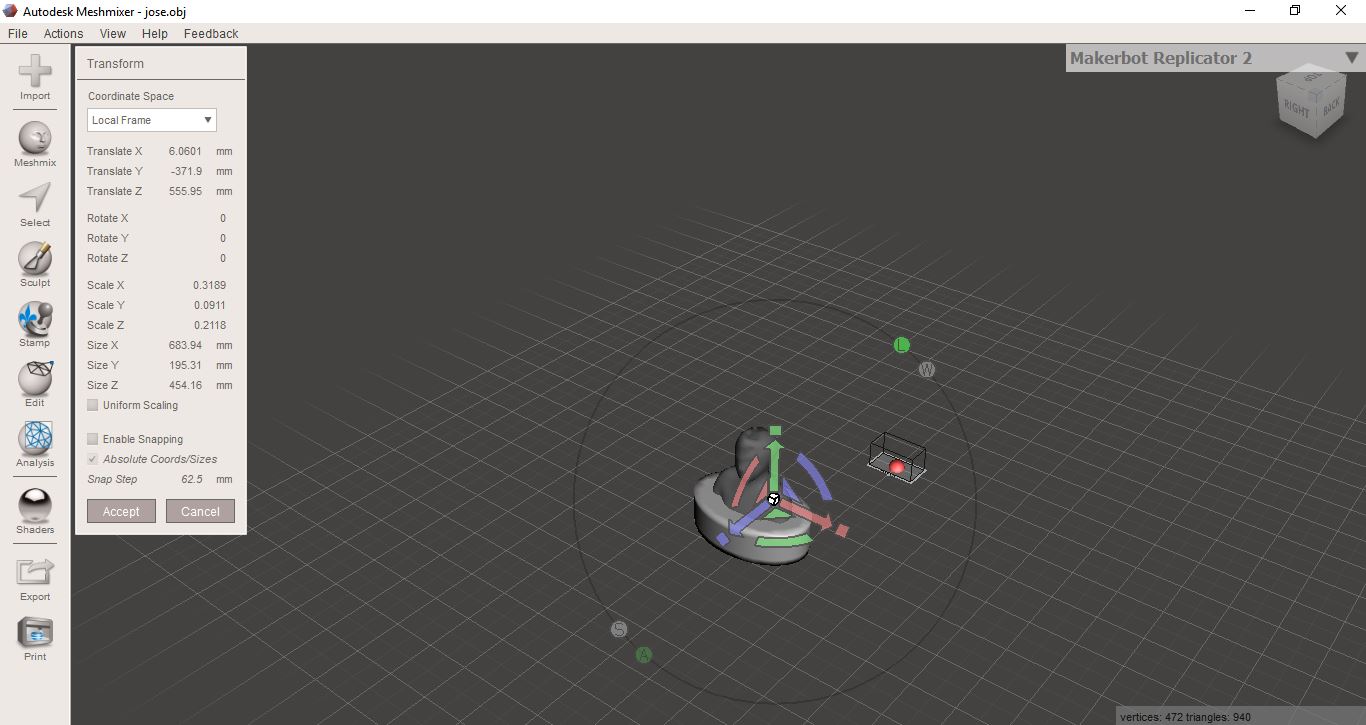Toggle Enable Snapping checkbox
The height and width of the screenshot is (725, 1366).
93,439
